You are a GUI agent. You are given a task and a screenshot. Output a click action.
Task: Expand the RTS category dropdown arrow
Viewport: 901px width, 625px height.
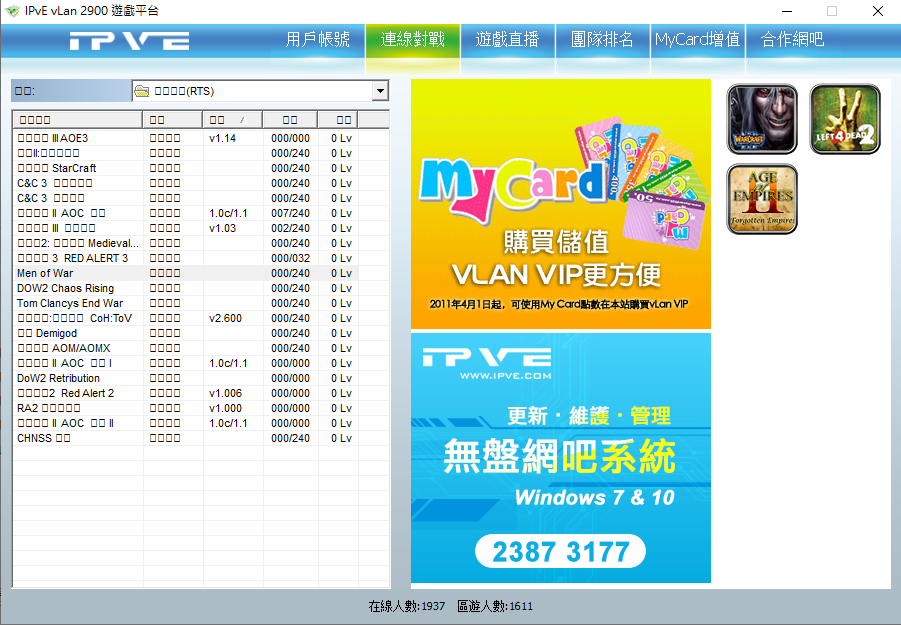point(380,92)
